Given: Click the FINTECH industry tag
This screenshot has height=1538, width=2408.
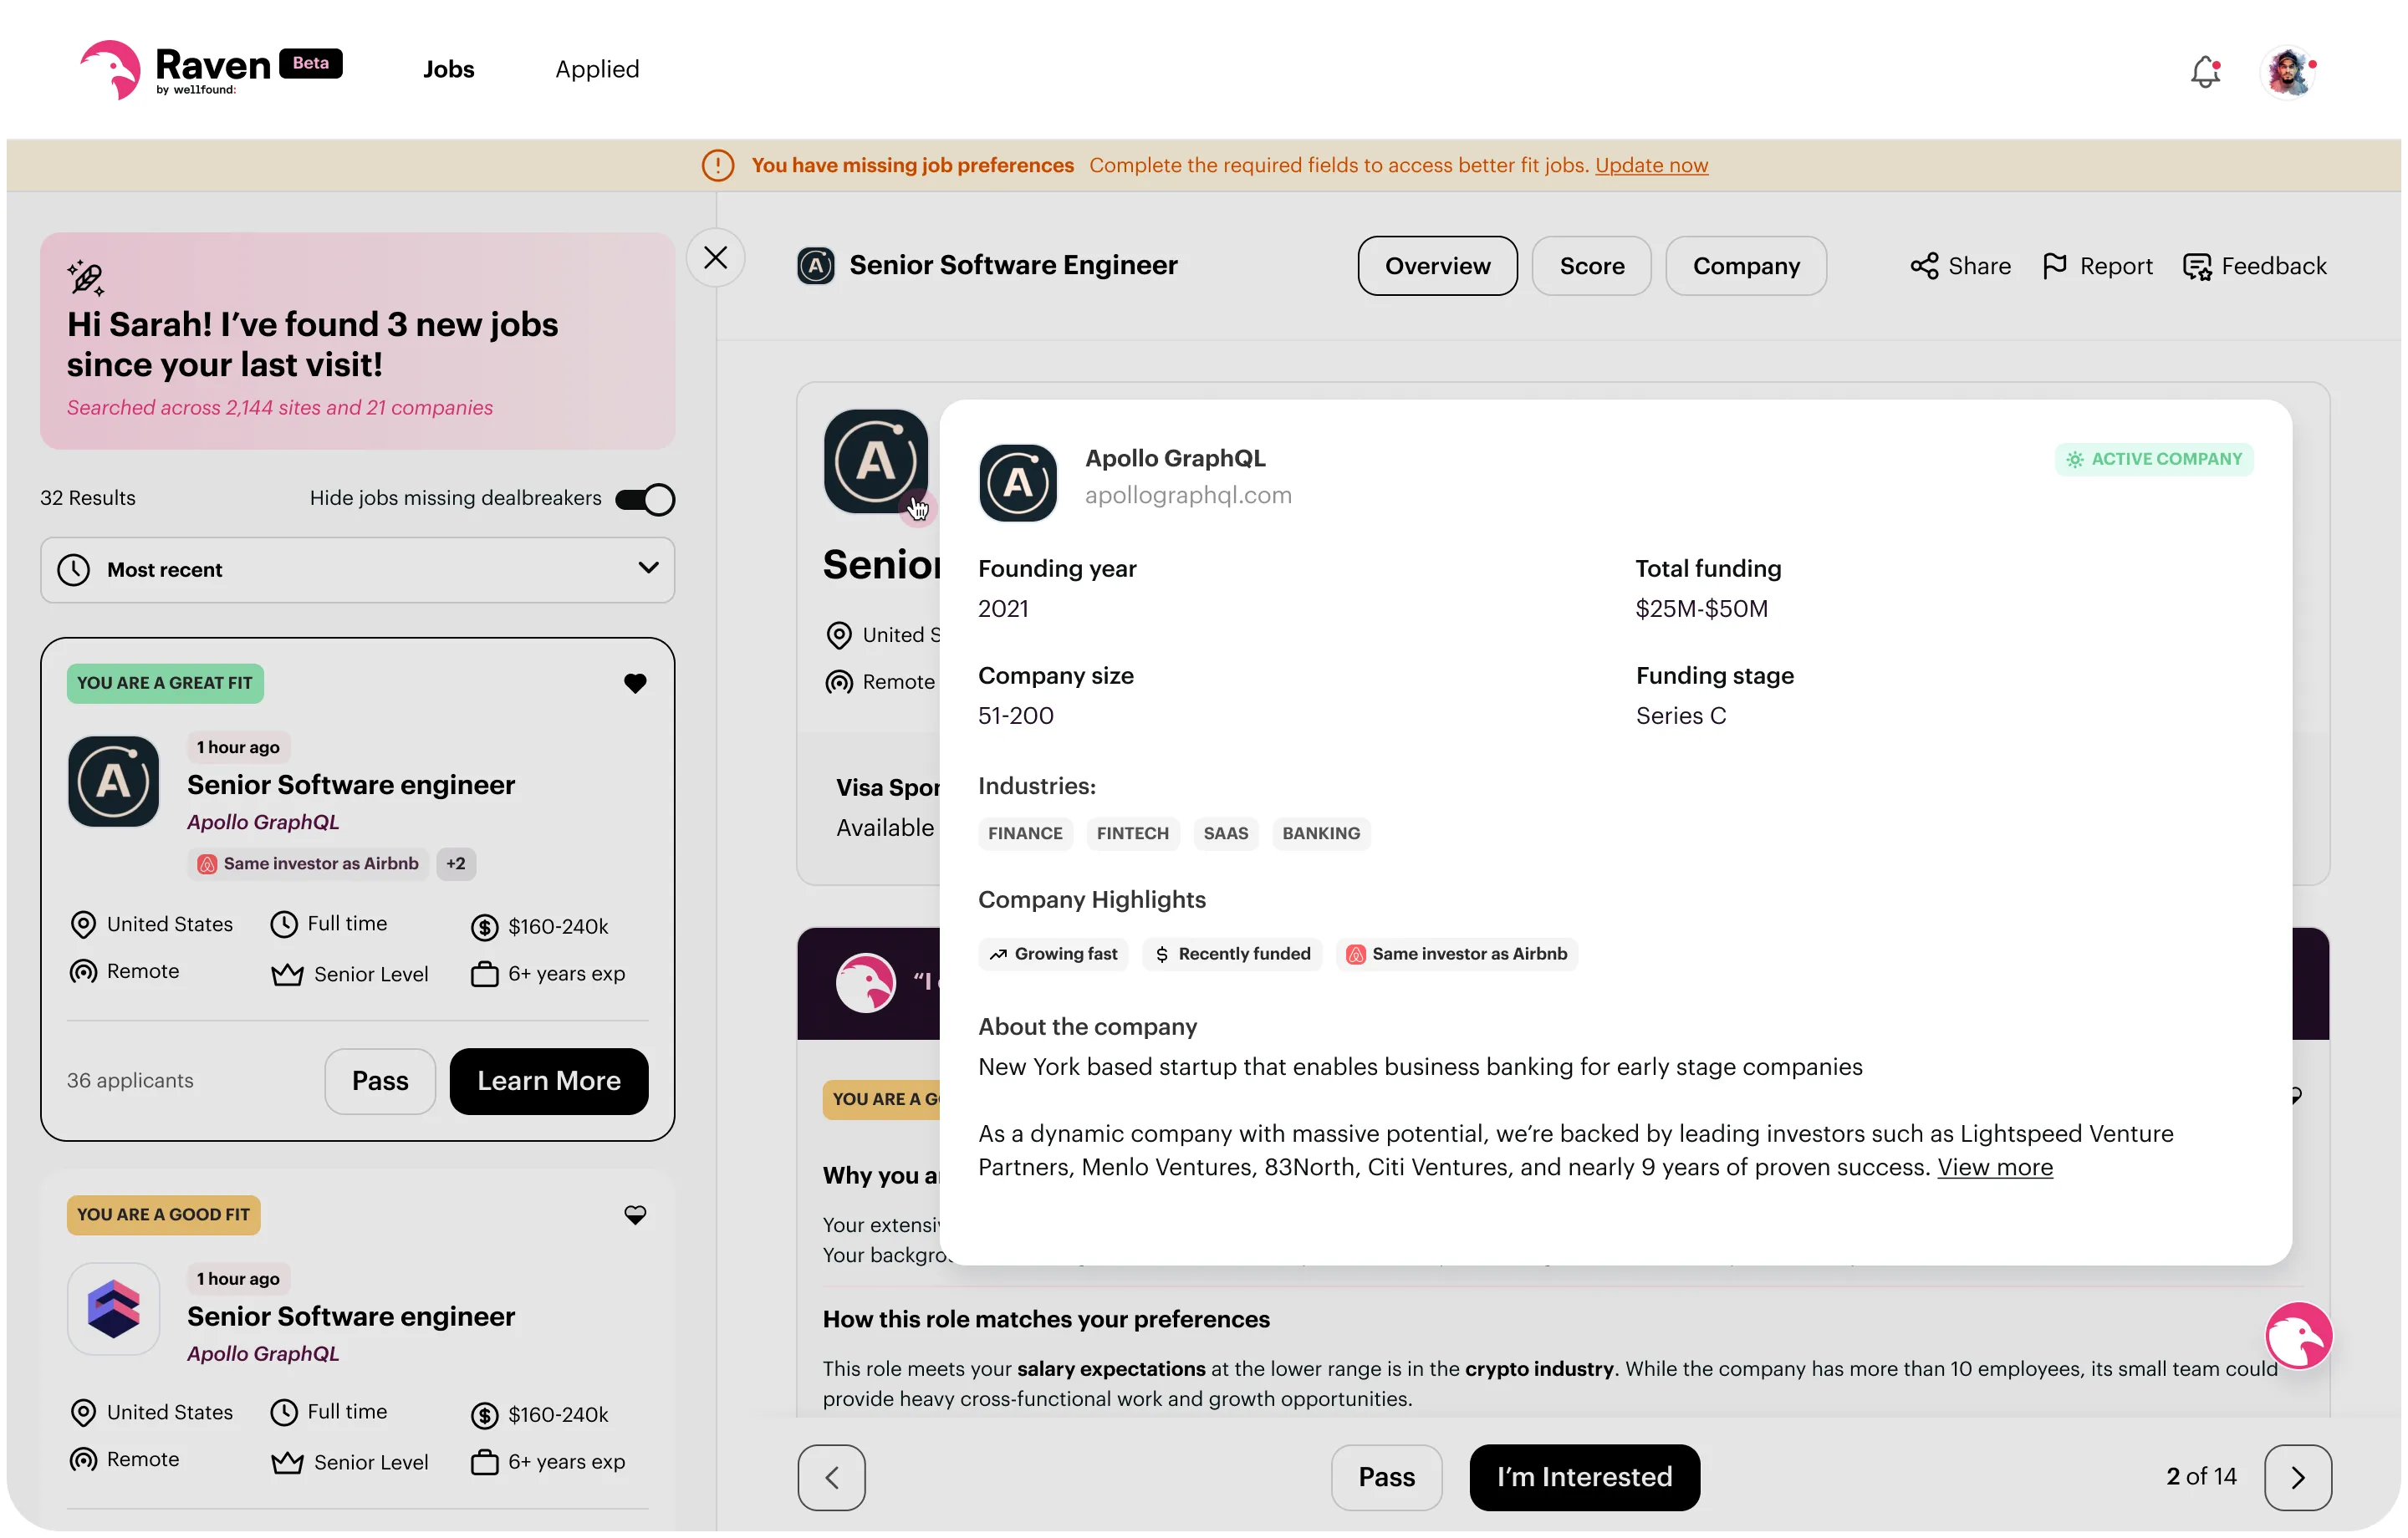Looking at the screenshot, I should pos(1132,834).
